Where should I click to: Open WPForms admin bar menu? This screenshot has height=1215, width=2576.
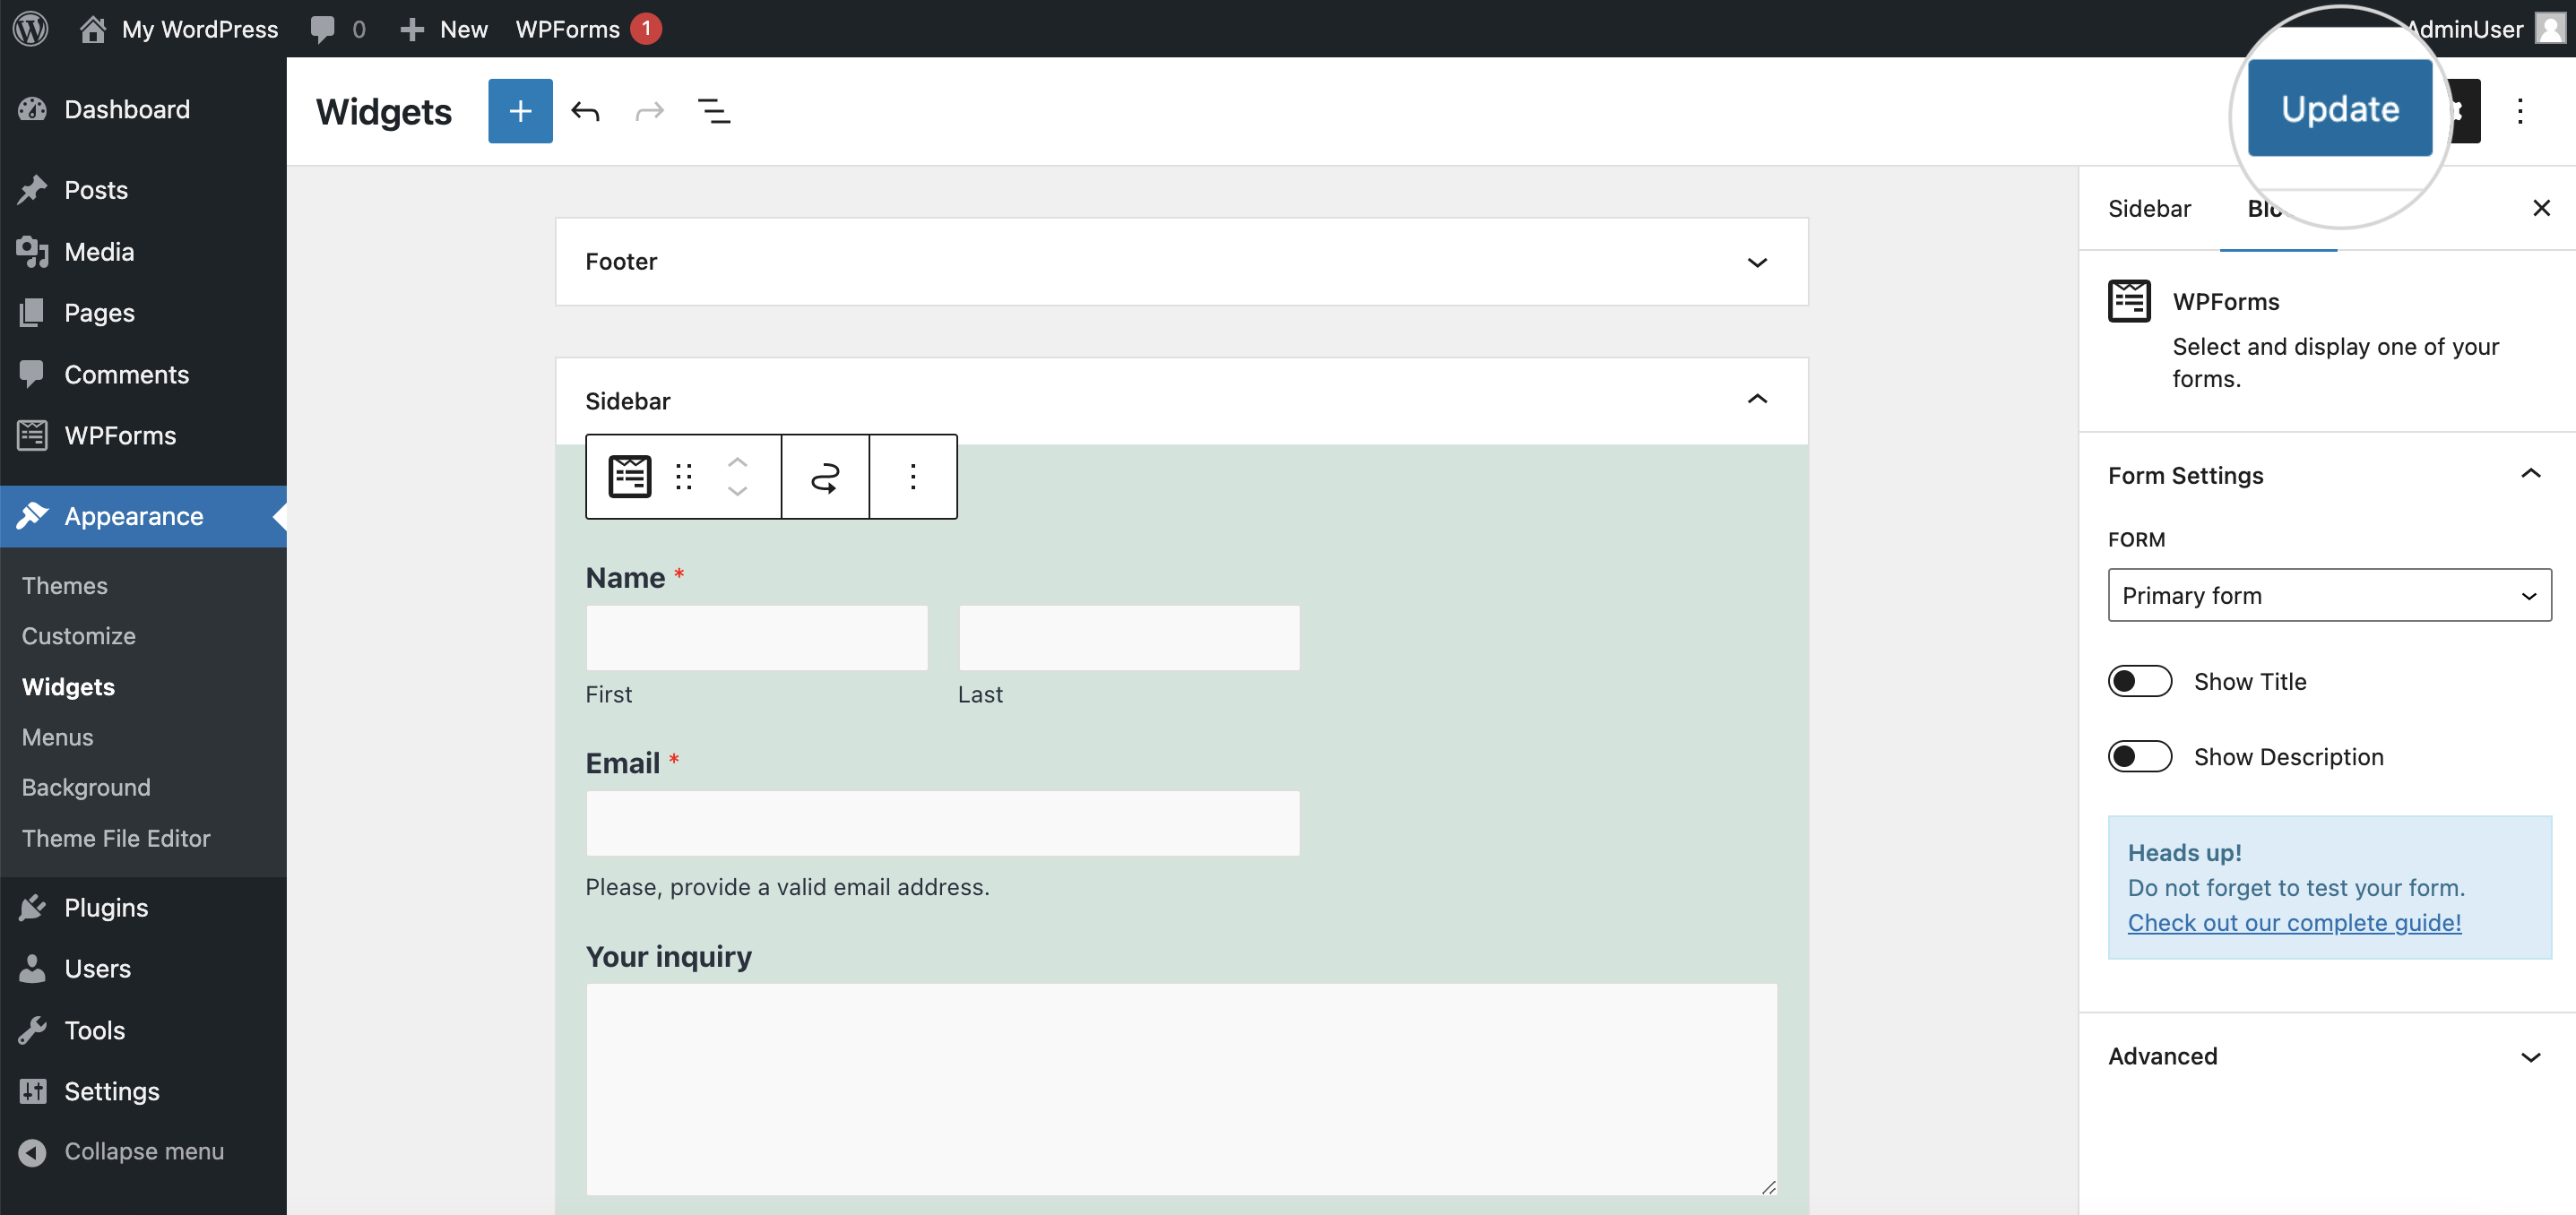click(x=588, y=29)
